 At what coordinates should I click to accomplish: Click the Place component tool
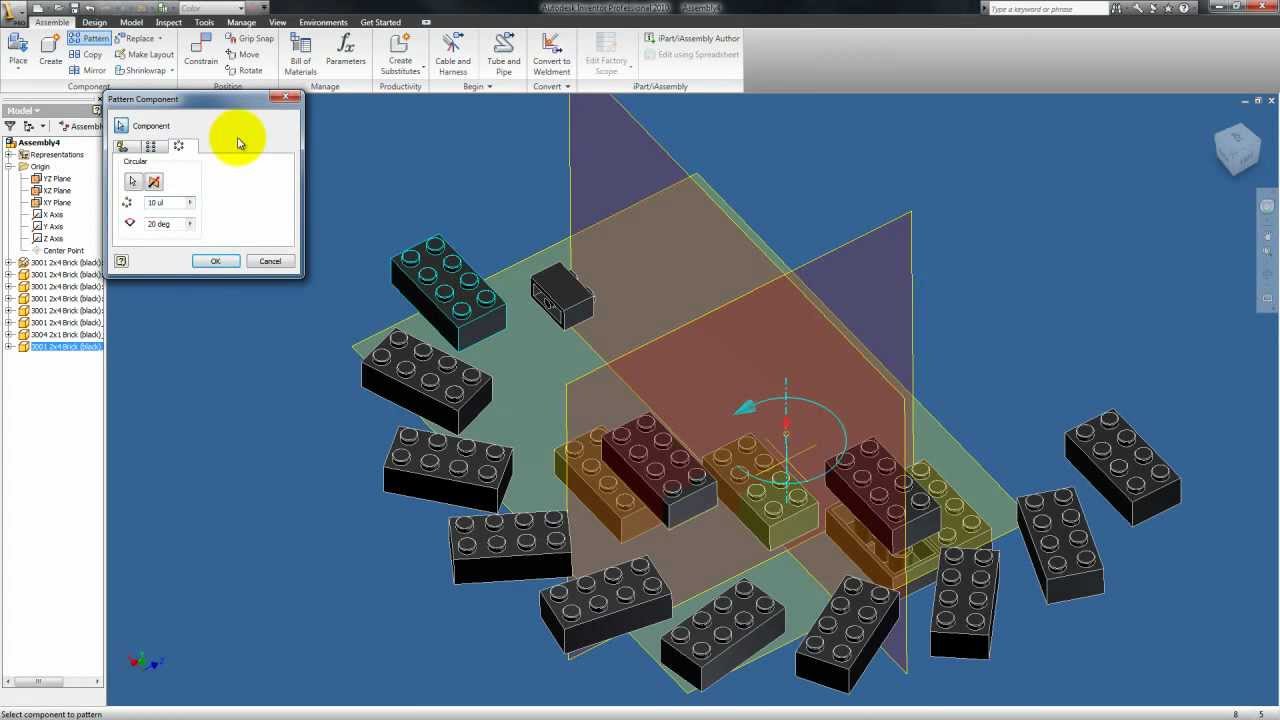(18, 49)
